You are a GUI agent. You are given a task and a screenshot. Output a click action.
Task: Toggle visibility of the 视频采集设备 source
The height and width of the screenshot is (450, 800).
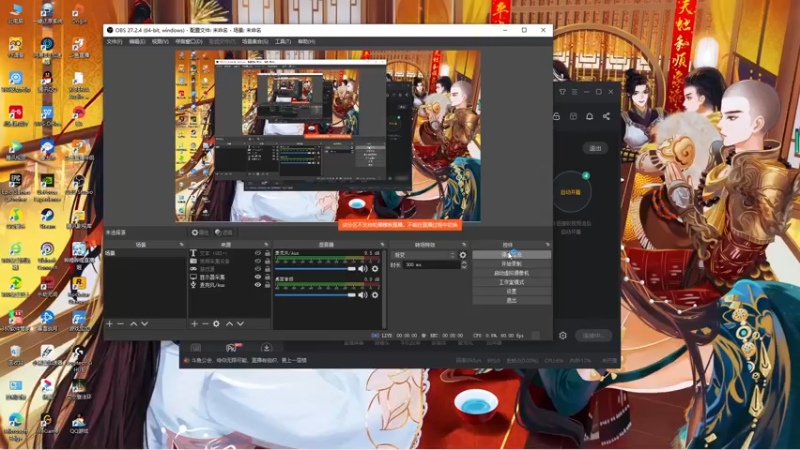tap(258, 261)
